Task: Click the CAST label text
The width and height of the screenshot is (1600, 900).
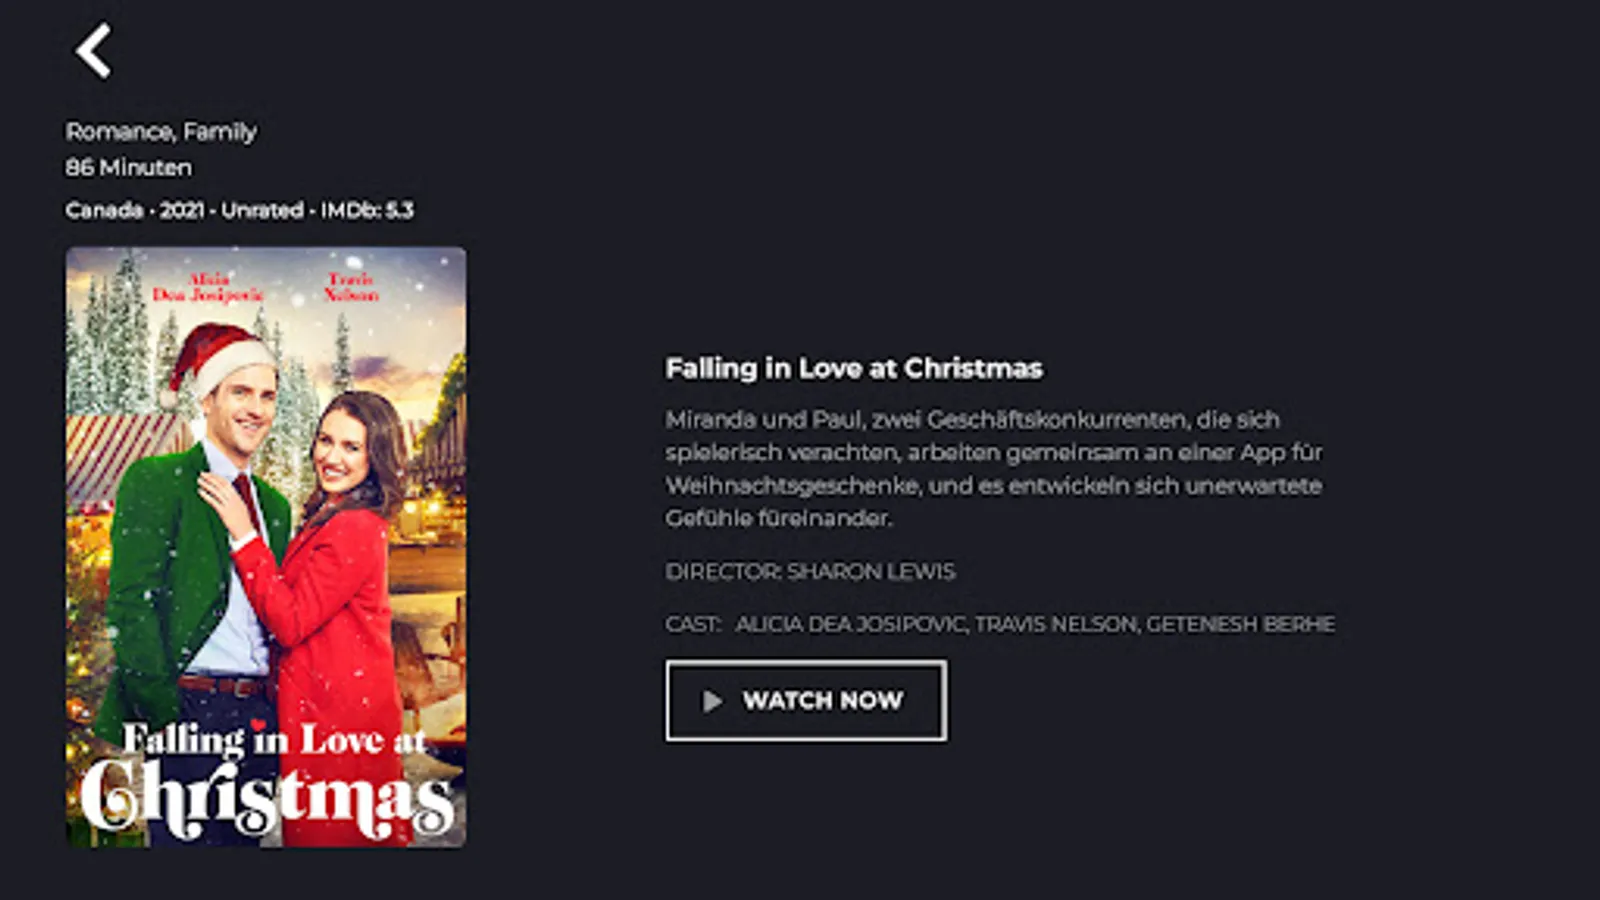Action: (693, 624)
